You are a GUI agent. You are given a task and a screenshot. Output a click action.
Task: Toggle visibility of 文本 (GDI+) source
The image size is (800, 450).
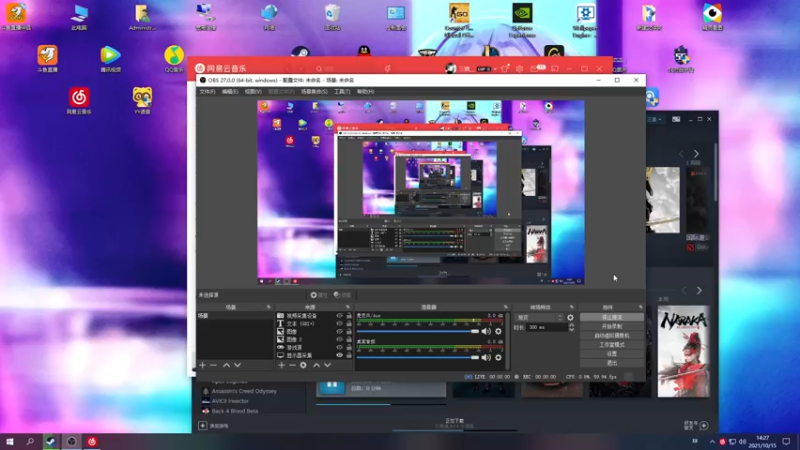(339, 323)
